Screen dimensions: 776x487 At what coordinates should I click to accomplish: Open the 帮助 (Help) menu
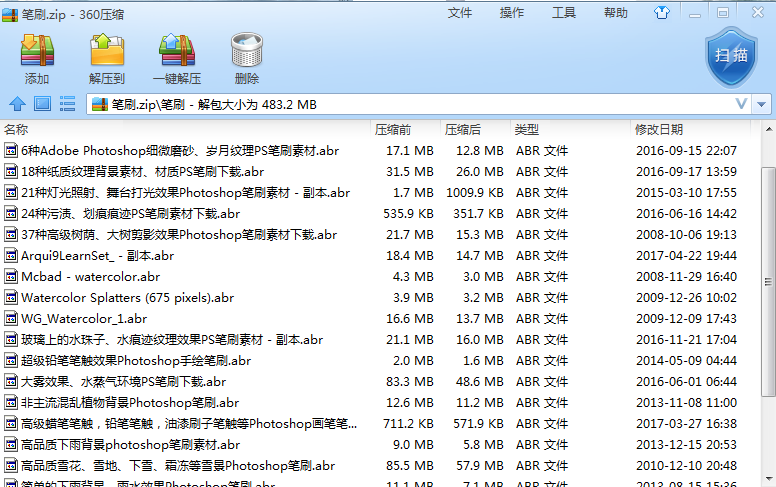616,13
